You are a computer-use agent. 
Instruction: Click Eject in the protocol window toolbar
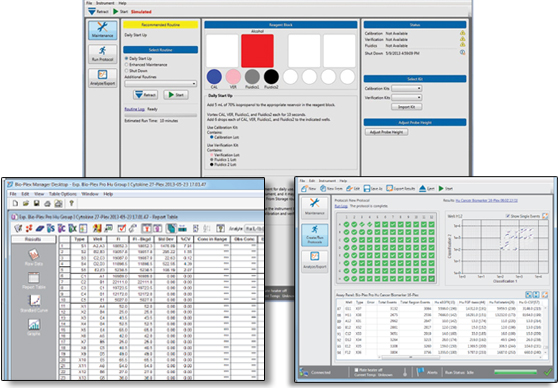(427, 188)
